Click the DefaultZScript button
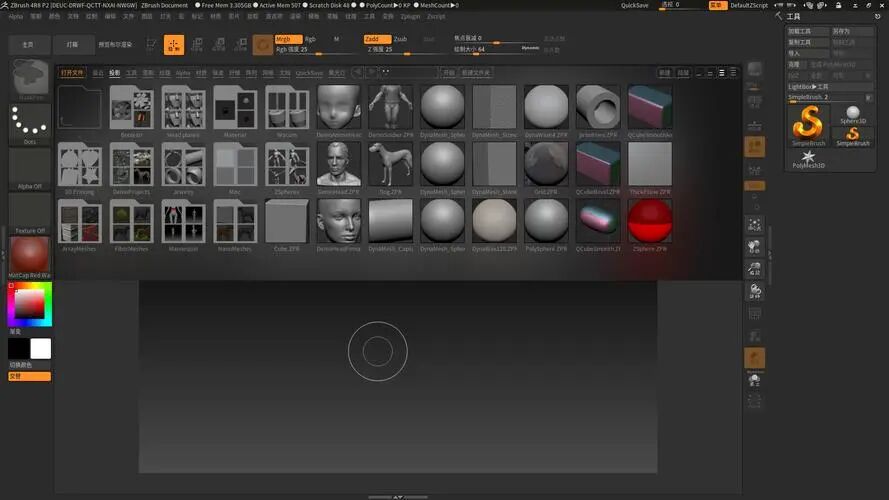This screenshot has height=500, width=889. 748,5
